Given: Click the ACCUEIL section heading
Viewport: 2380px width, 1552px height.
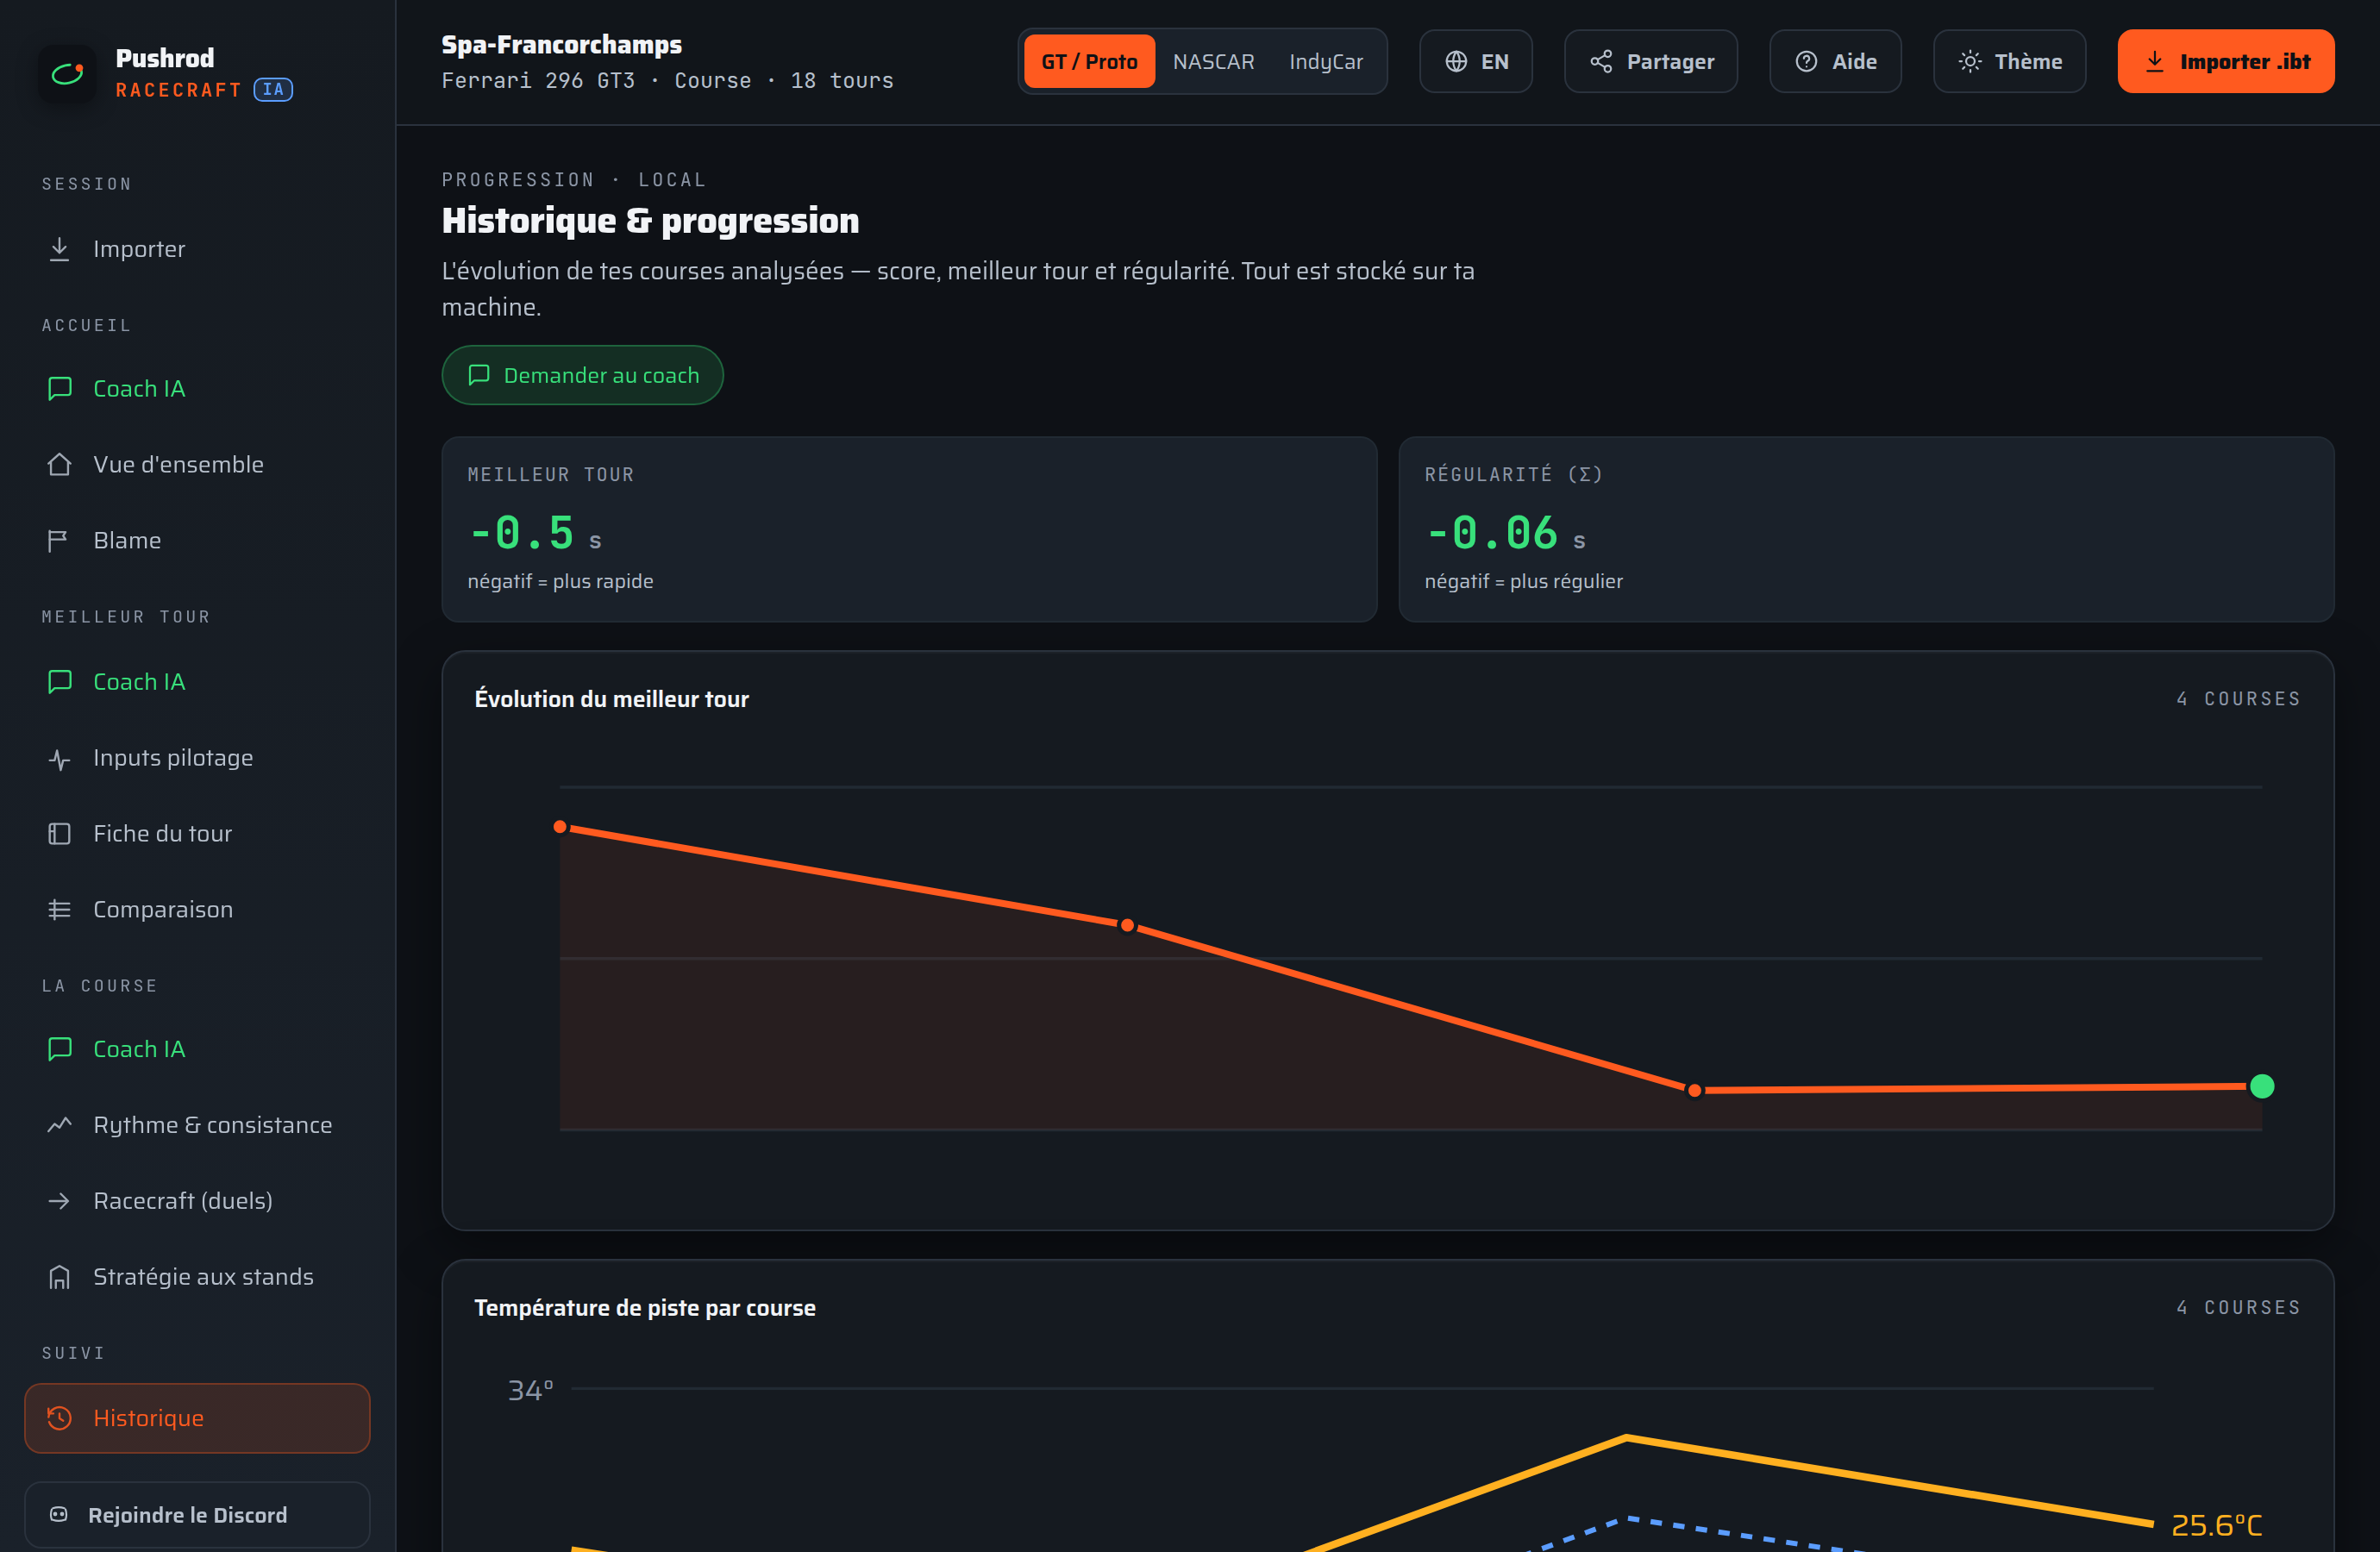Looking at the screenshot, I should click(87, 325).
